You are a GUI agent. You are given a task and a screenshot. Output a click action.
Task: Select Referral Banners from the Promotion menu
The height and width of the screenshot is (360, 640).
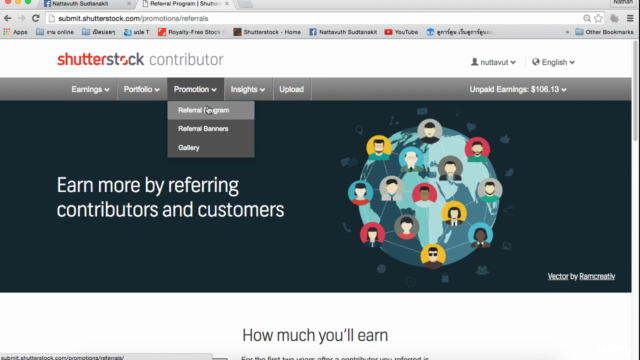click(211, 129)
